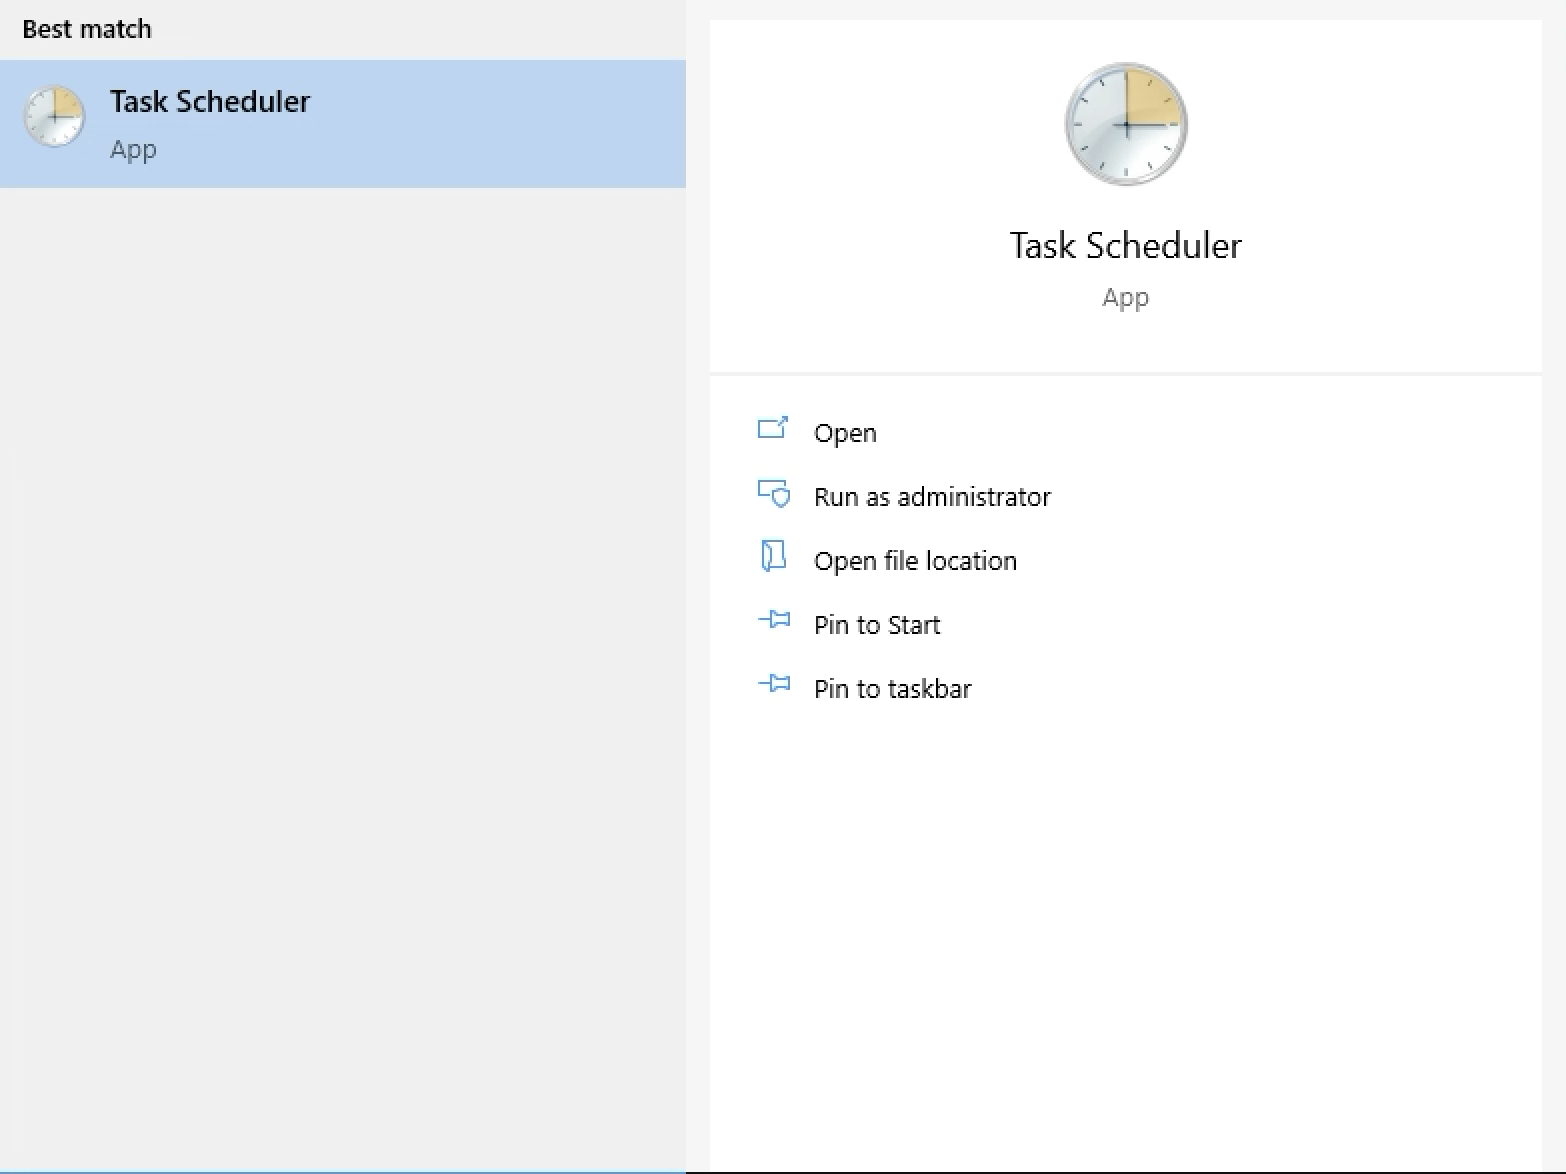This screenshot has height=1174, width=1566.
Task: Click the Pin to taskbar pin icon
Action: click(773, 685)
